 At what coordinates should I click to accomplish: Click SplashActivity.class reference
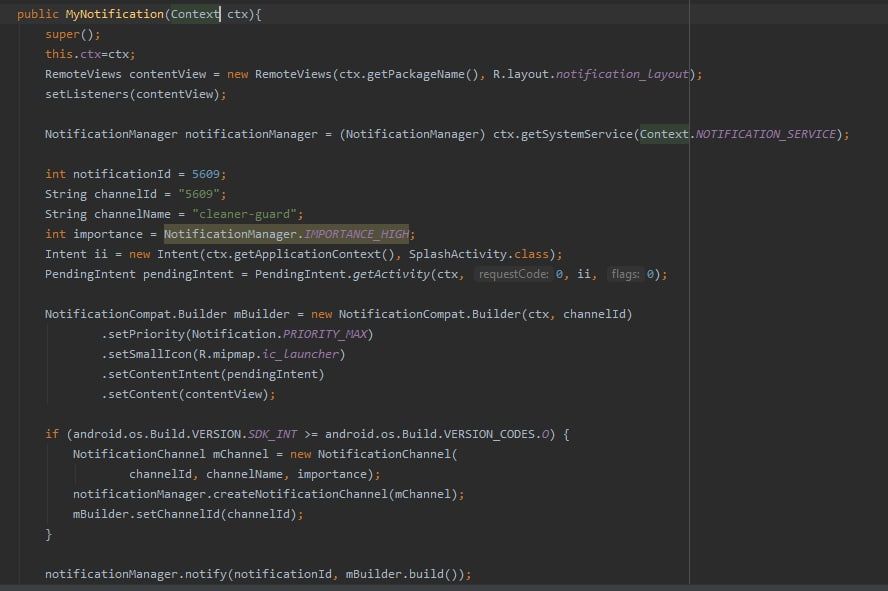(x=479, y=254)
